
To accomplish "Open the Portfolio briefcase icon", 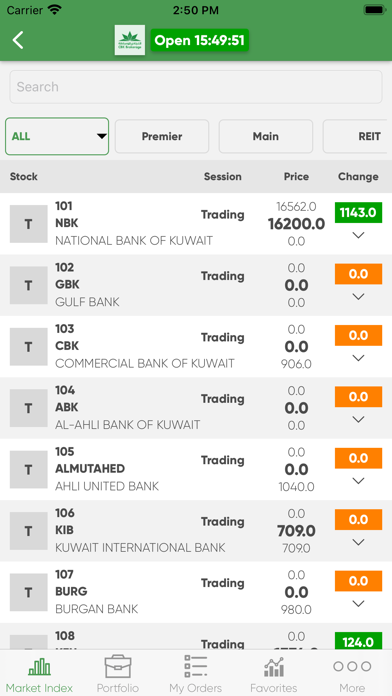I will coord(118,666).
